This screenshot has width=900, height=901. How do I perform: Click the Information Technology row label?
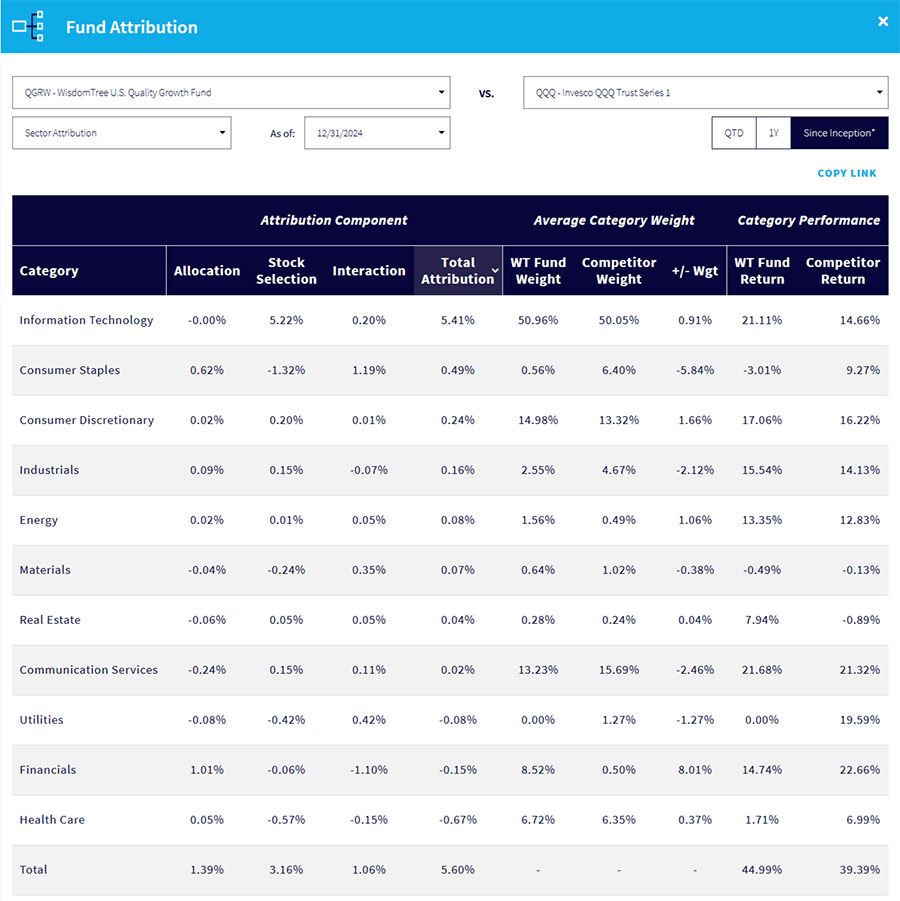[x=86, y=320]
